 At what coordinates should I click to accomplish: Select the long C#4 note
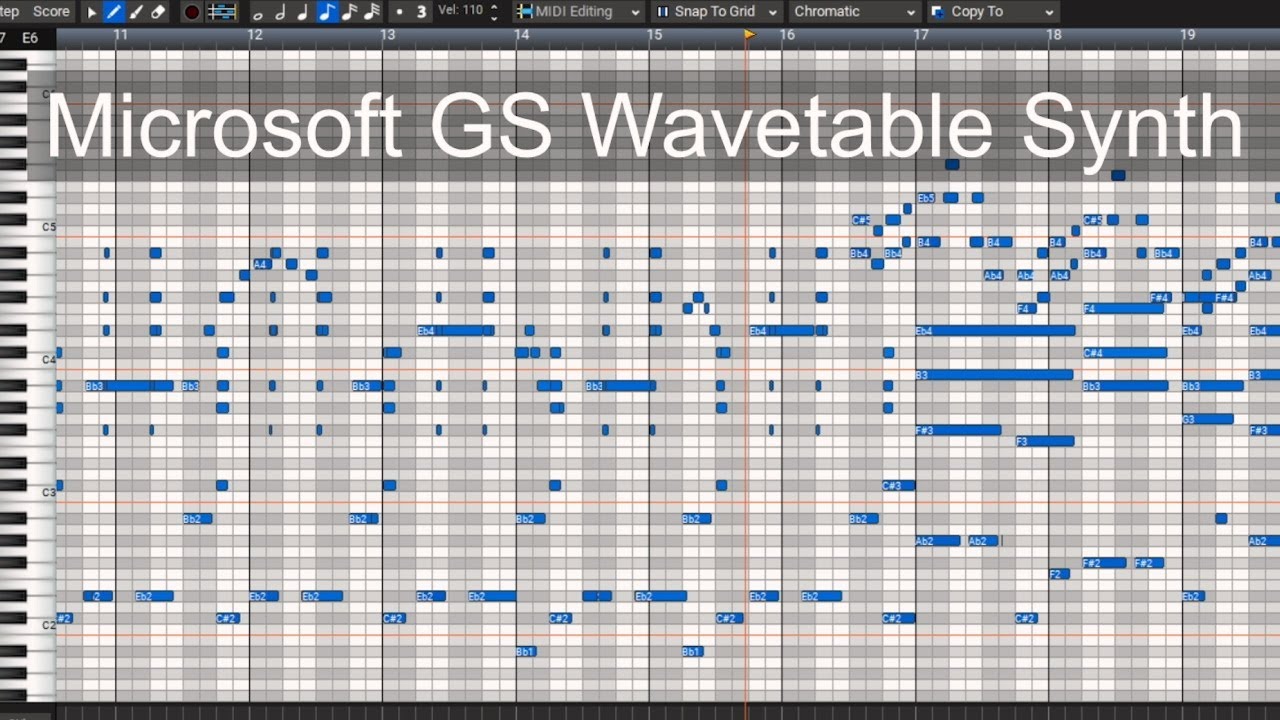point(1125,353)
